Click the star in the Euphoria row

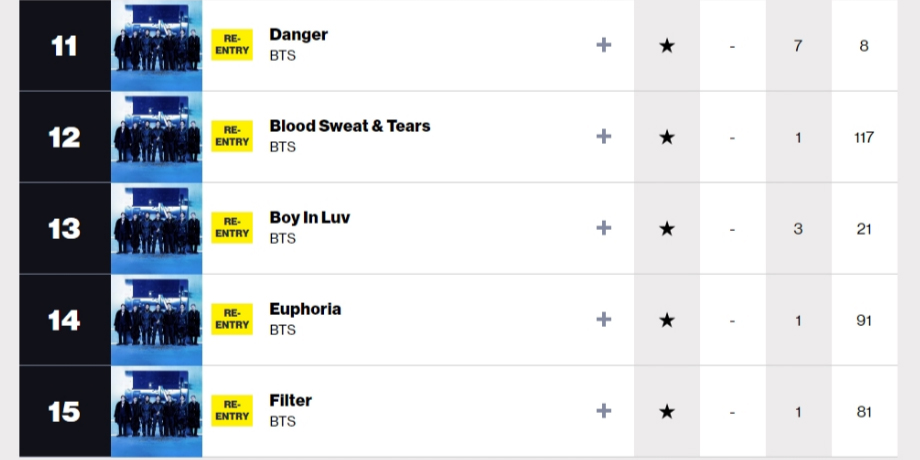pos(667,320)
